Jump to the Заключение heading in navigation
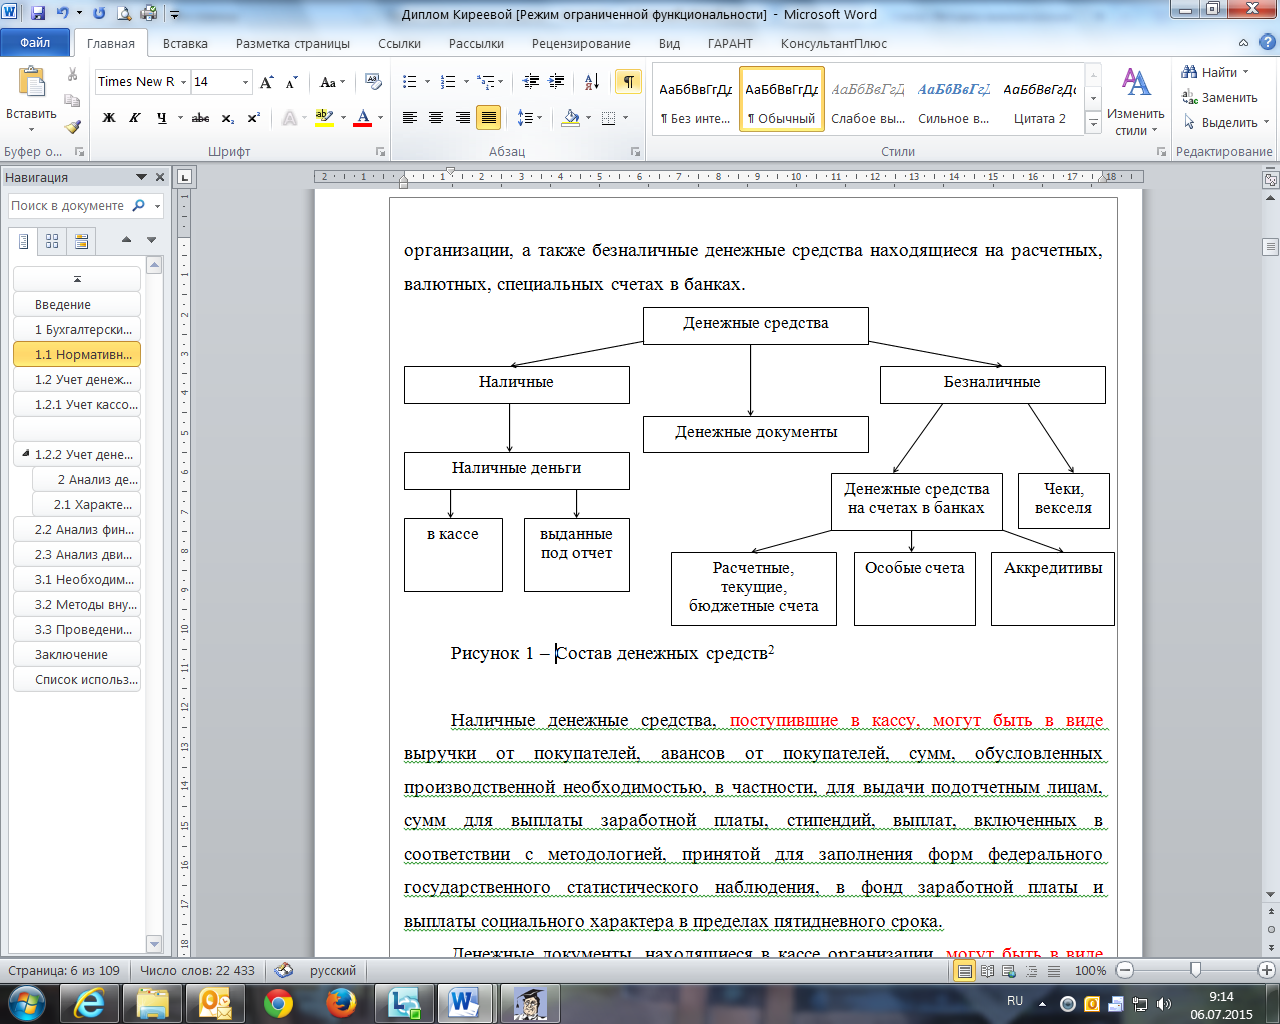 tap(71, 655)
